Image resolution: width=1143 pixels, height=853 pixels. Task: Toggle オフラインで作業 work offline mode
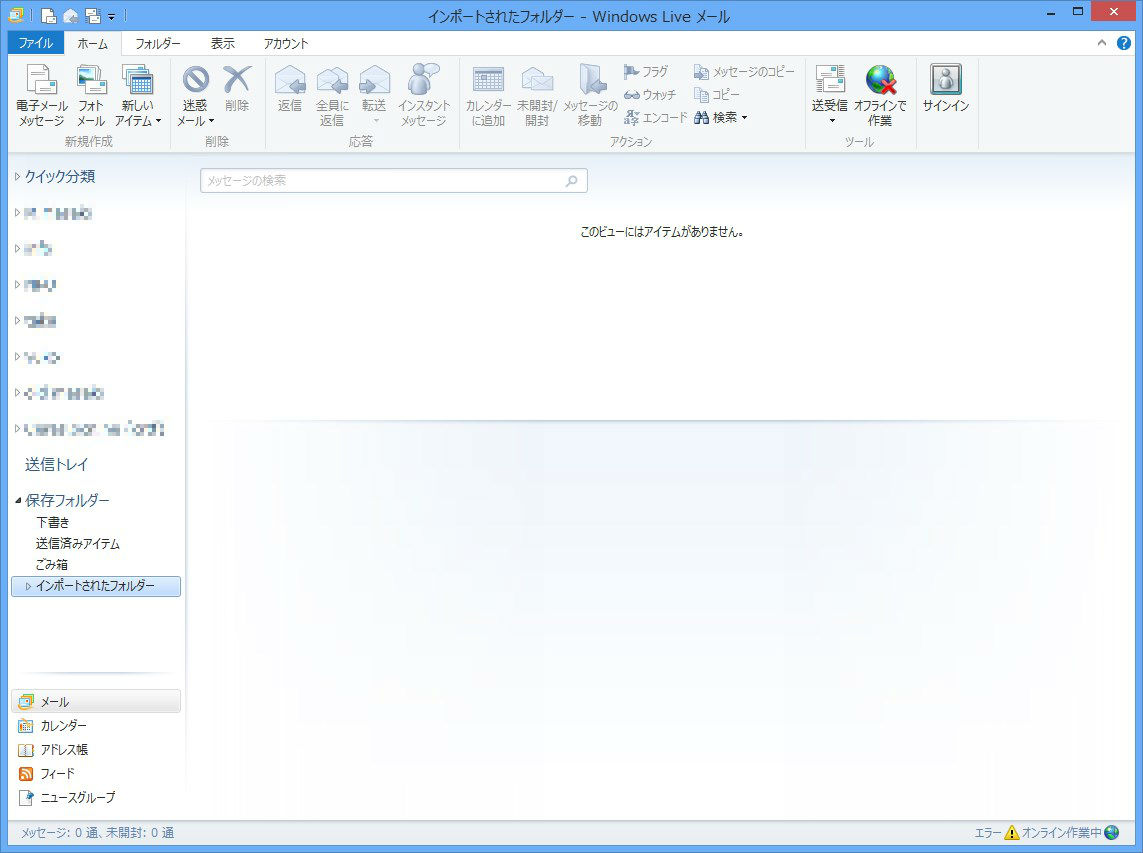[880, 96]
